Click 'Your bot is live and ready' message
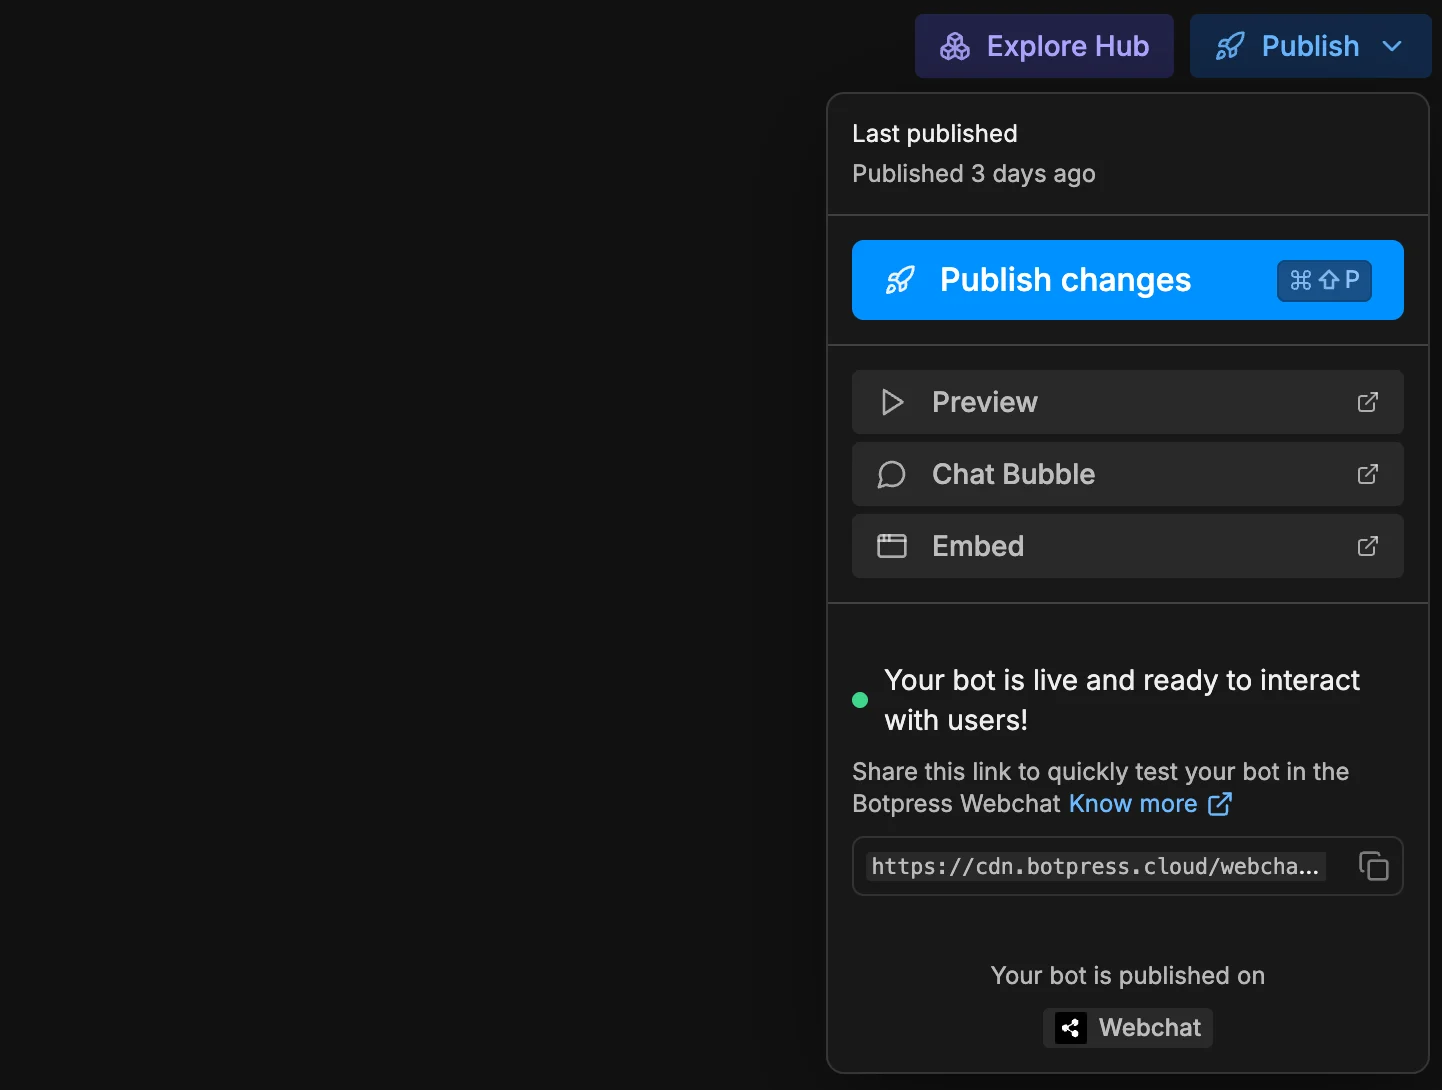The image size is (1442, 1090). 1122,700
